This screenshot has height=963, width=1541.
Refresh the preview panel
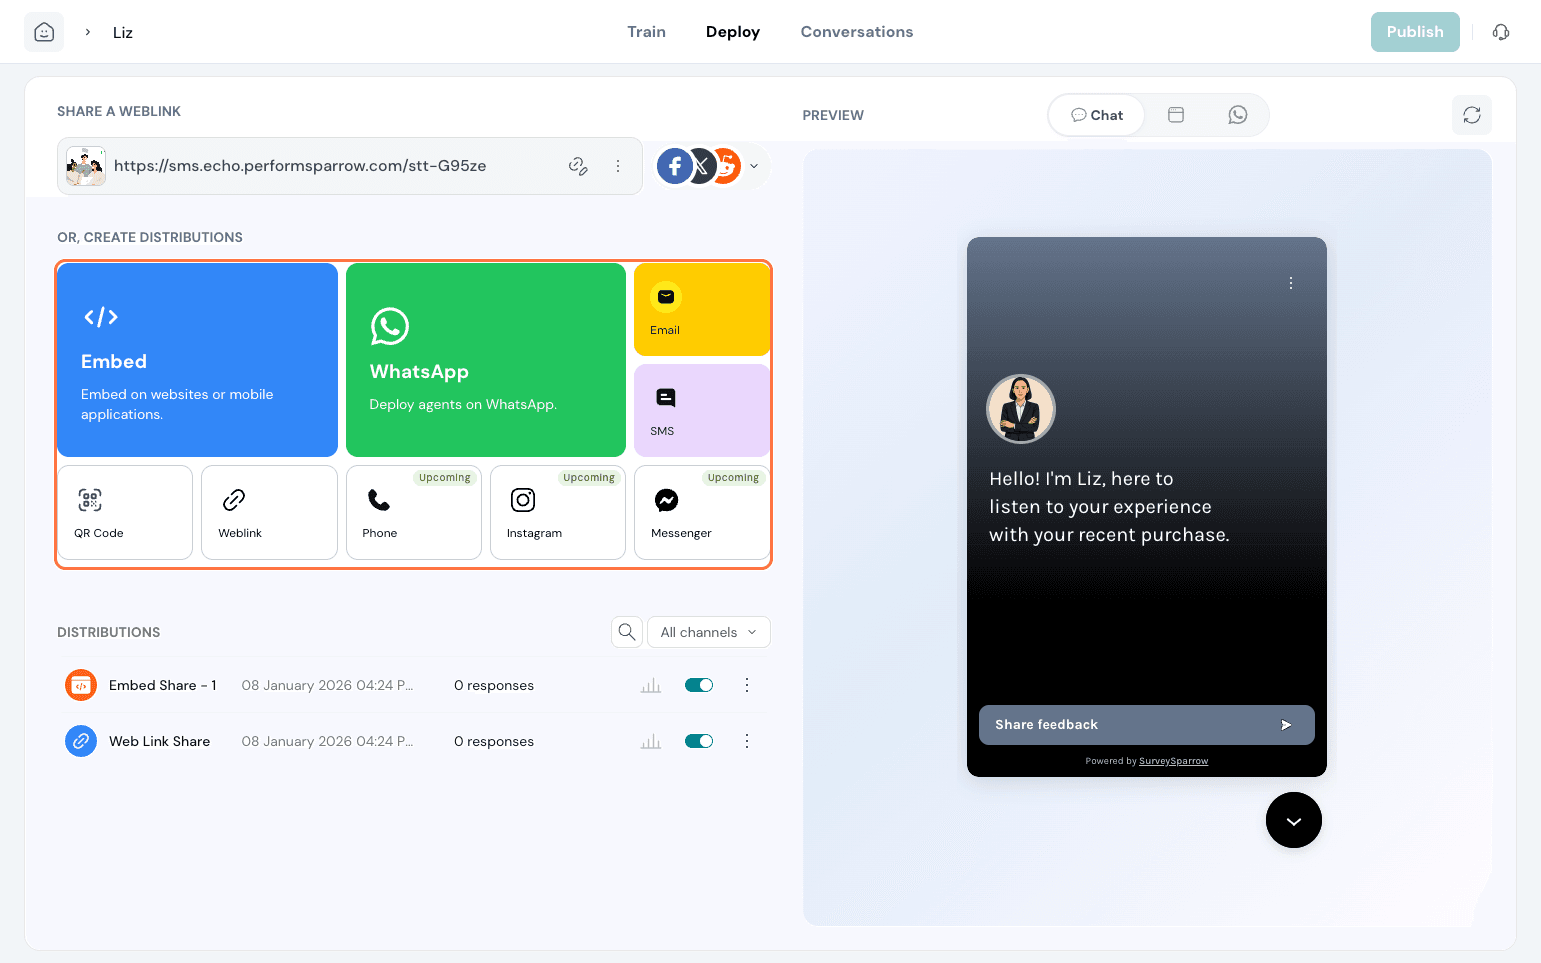click(1471, 115)
